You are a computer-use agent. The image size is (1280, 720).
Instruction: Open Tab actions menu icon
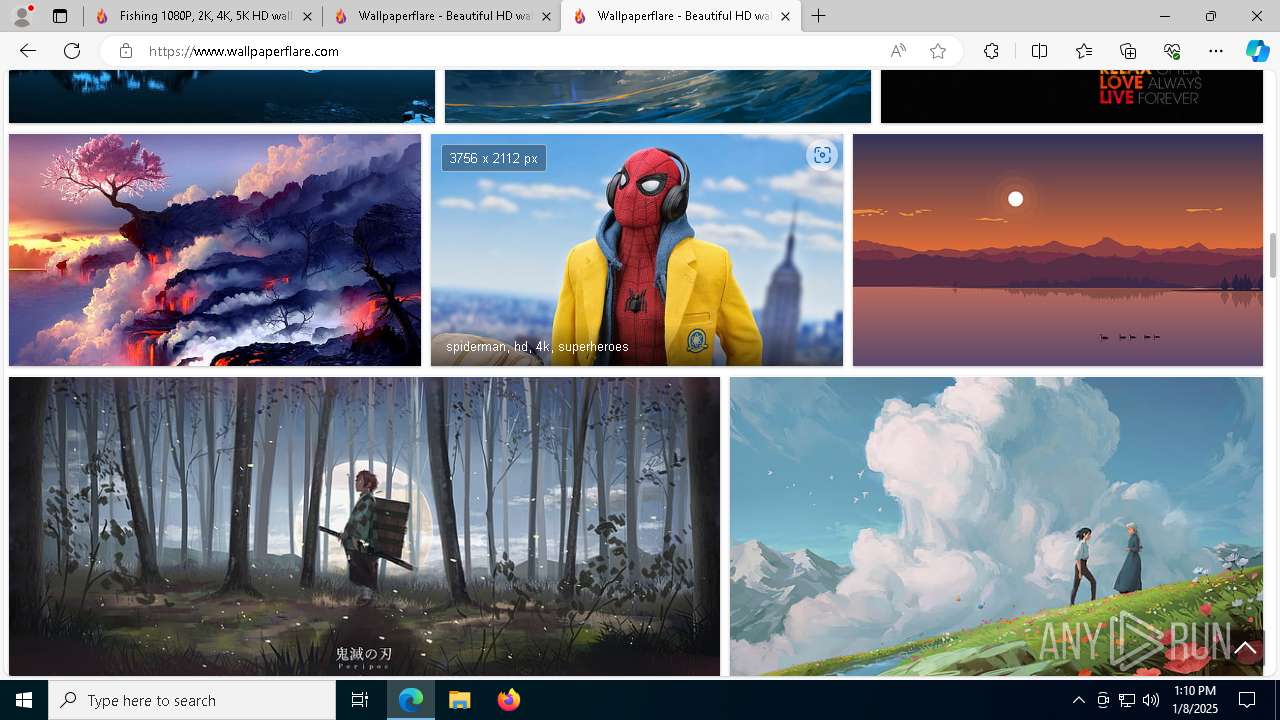(60, 16)
